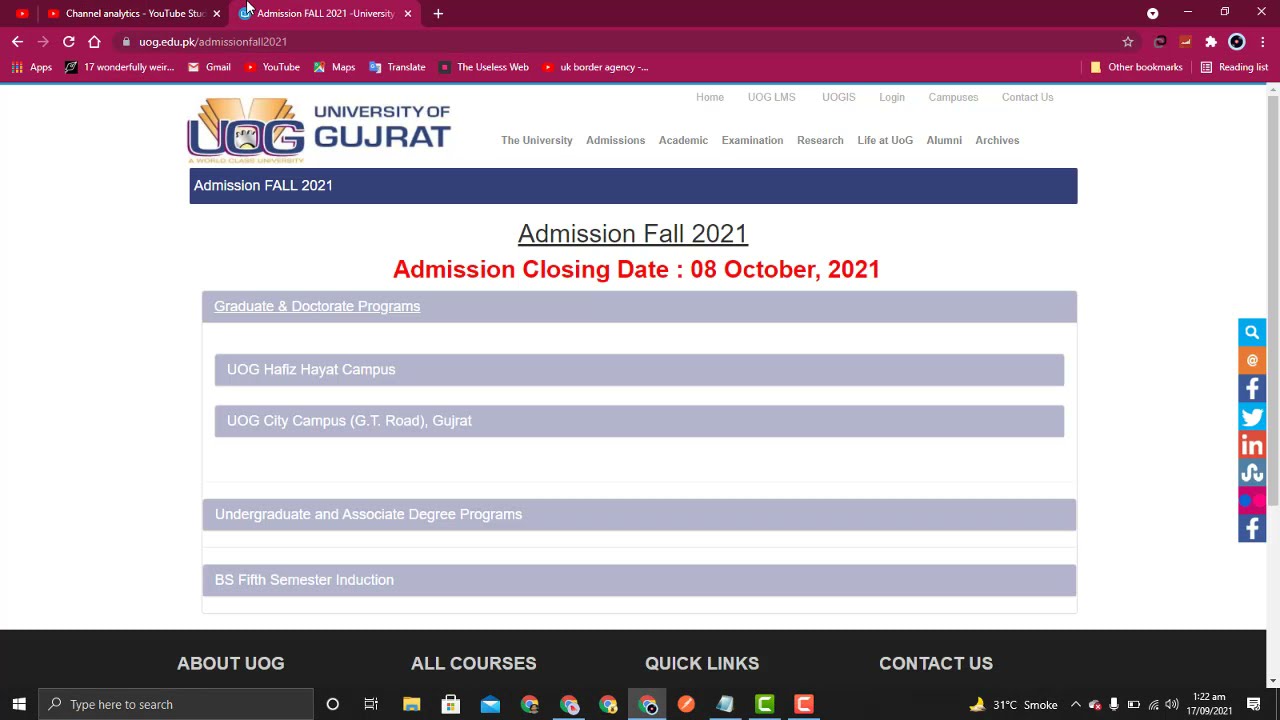Show hidden system tray icons
Image resolution: width=1280 pixels, height=720 pixels.
1076,704
